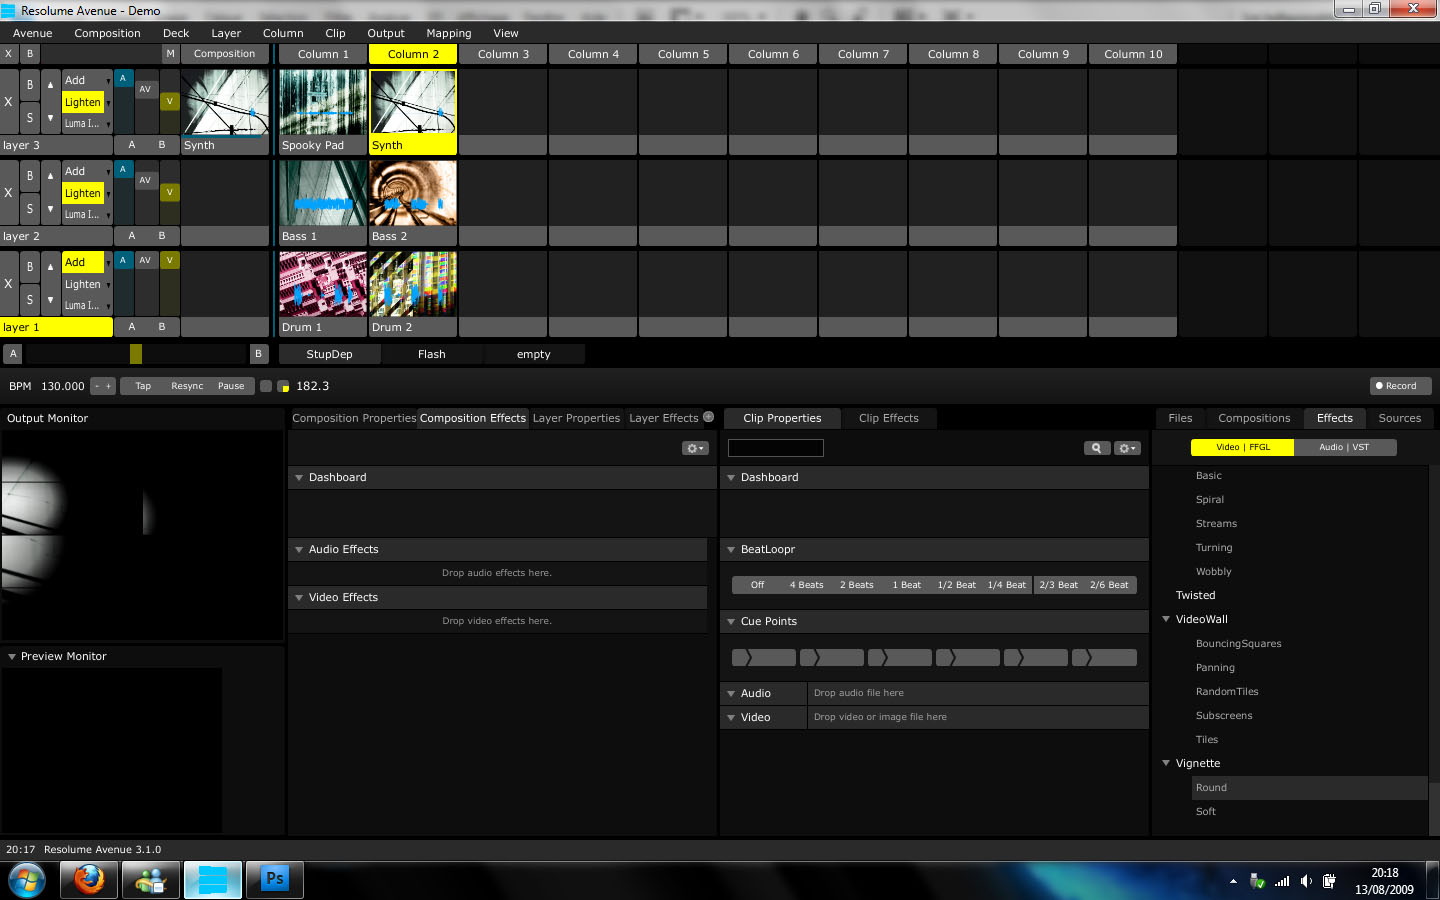The width and height of the screenshot is (1440, 900).
Task: Move layer 2 down with arrow
Action: tap(50, 209)
